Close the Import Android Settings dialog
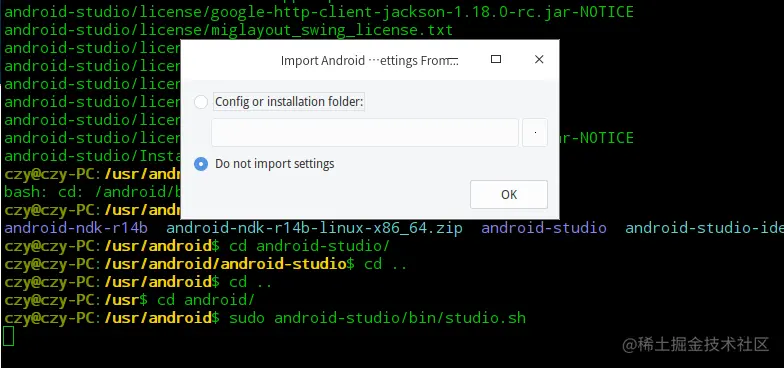Screen dimensions: 784x368 click(x=539, y=60)
